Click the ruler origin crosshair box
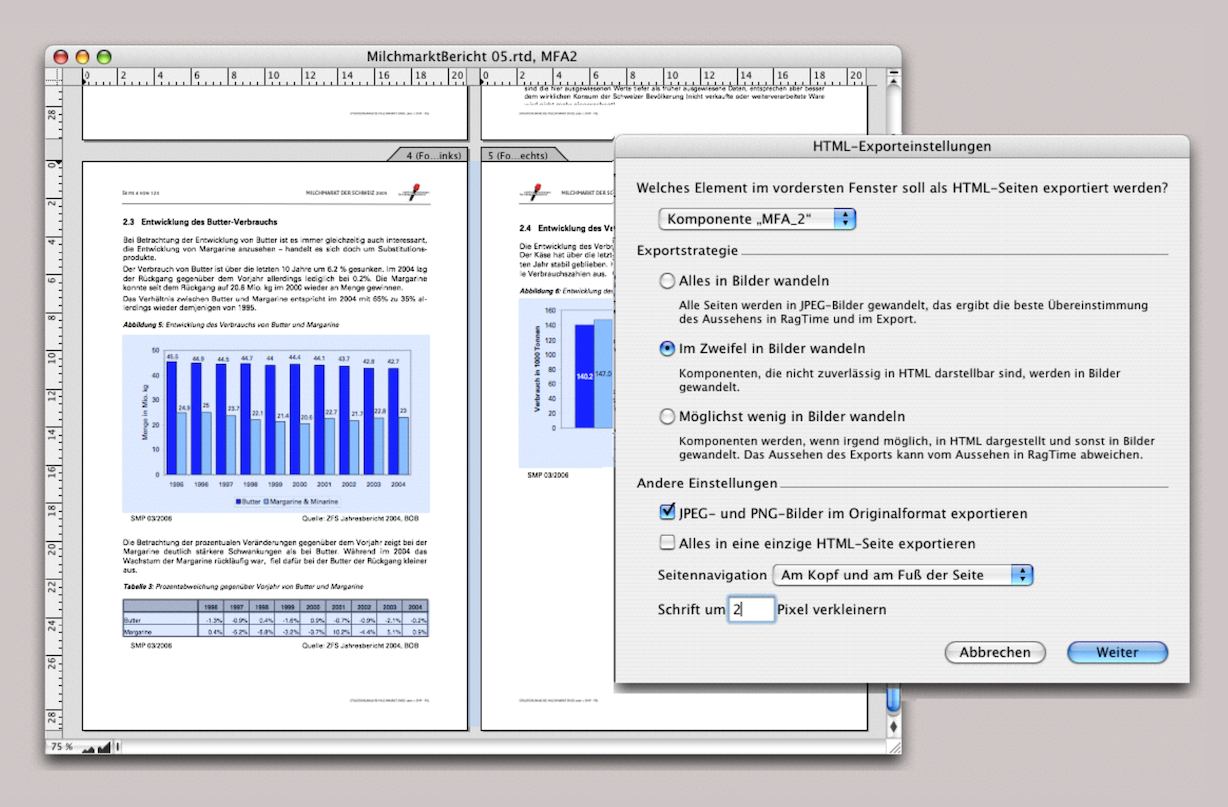This screenshot has width=1228, height=807. [54, 75]
